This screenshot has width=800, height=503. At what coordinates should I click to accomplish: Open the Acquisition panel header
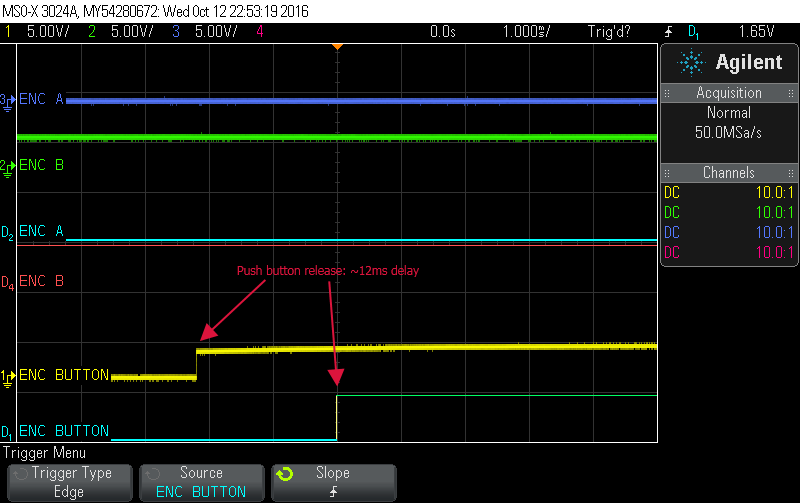[729, 93]
